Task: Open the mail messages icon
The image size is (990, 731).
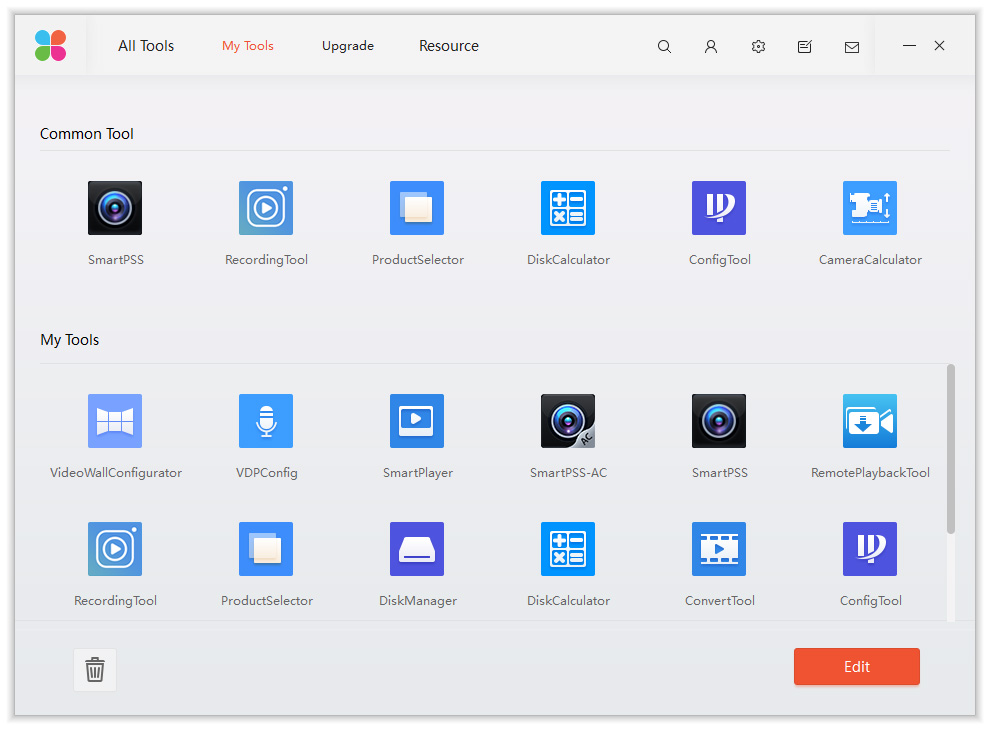Action: [x=852, y=47]
